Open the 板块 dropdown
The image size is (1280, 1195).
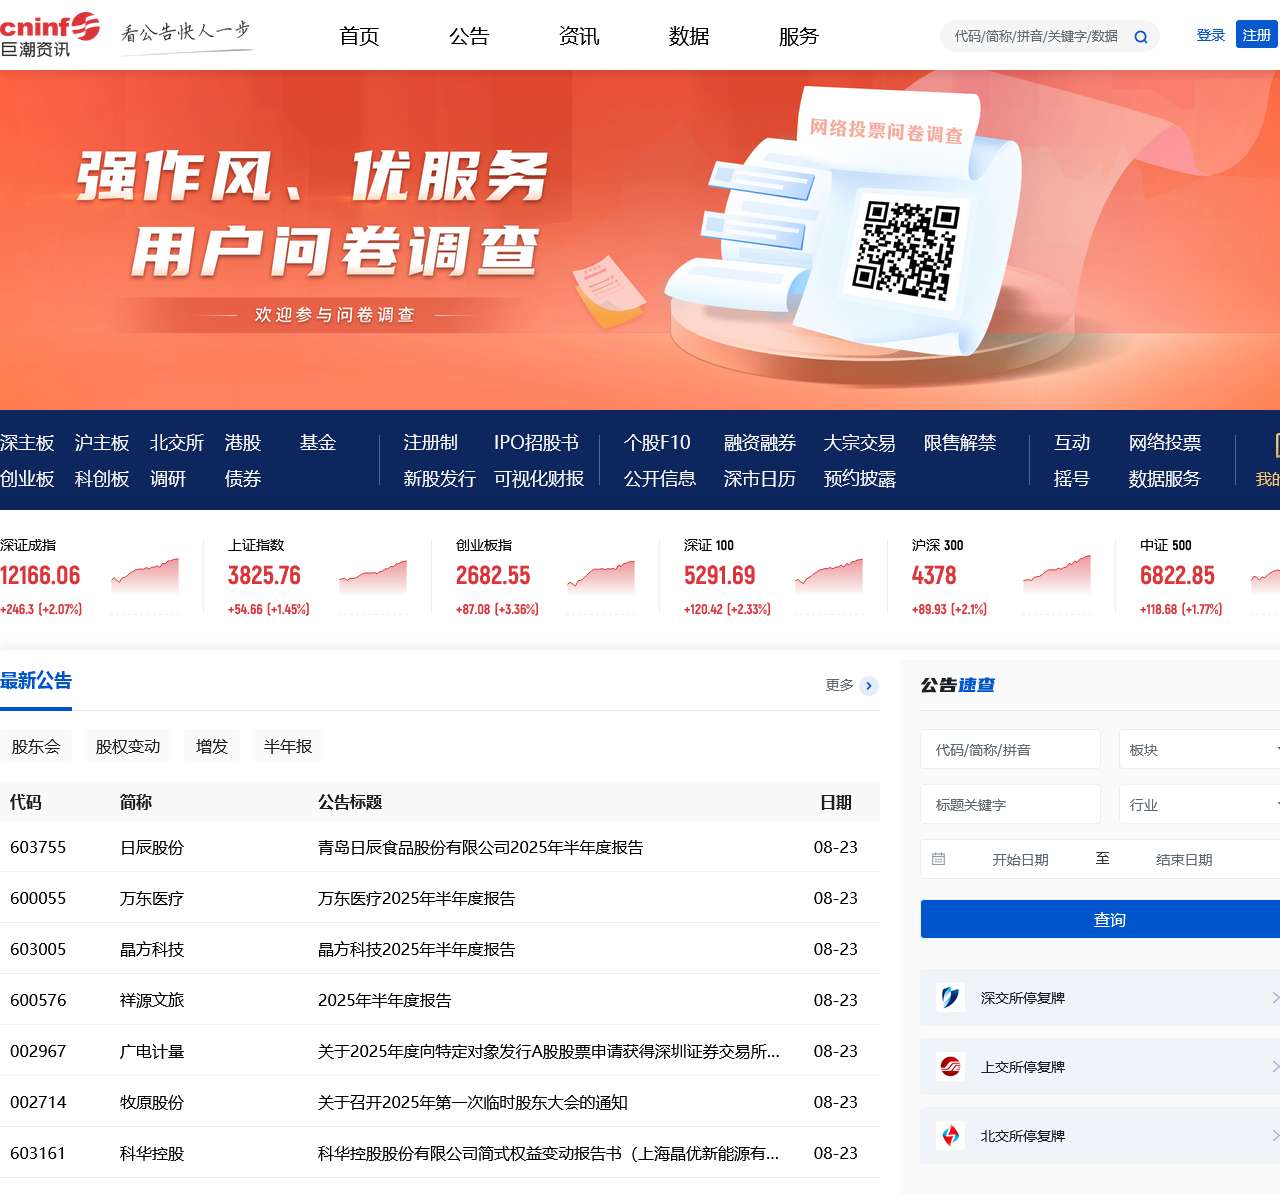[x=1200, y=749]
